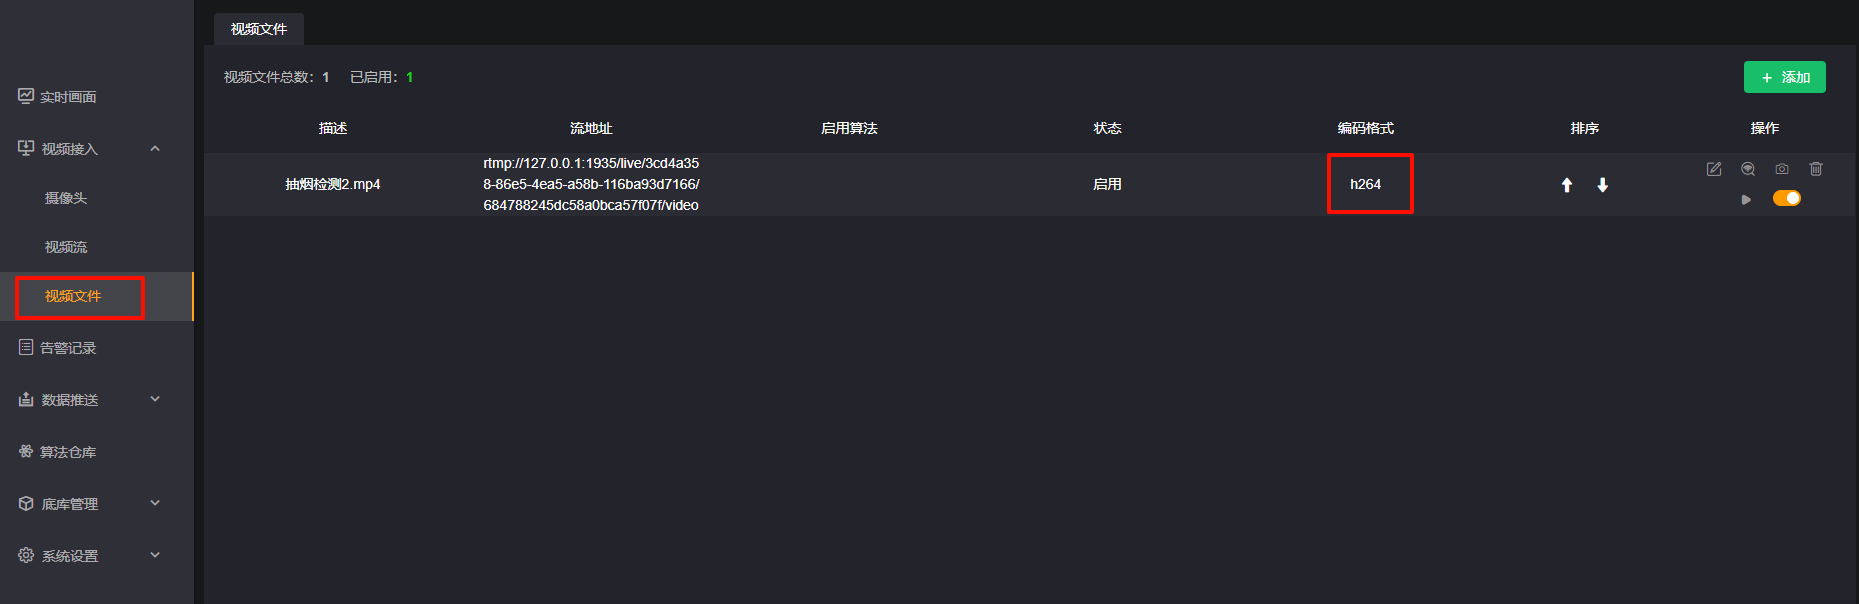1859x604 pixels.
Task: Collapse the 视频接入 menu chevron
Action: (155, 149)
